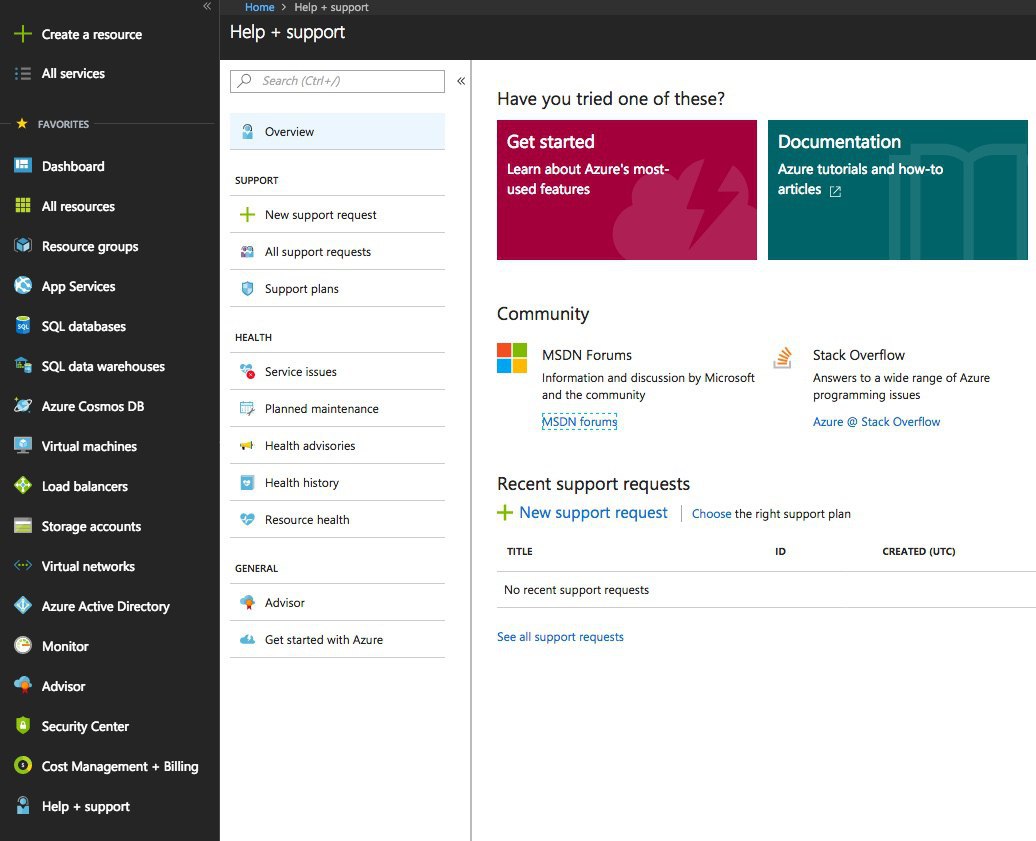Open the Documentation tile
Screen dimensions: 1036x841
(897, 190)
